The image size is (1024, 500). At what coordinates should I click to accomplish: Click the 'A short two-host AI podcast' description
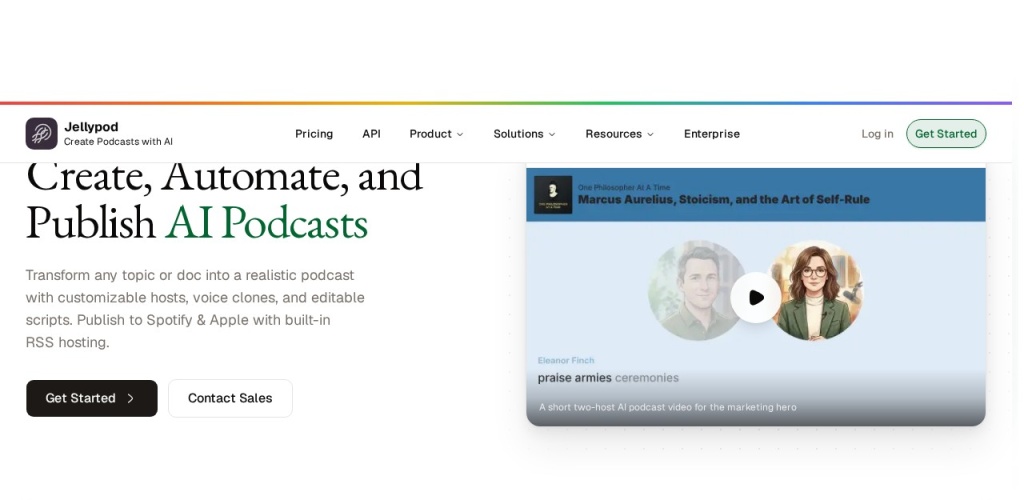[x=667, y=407]
